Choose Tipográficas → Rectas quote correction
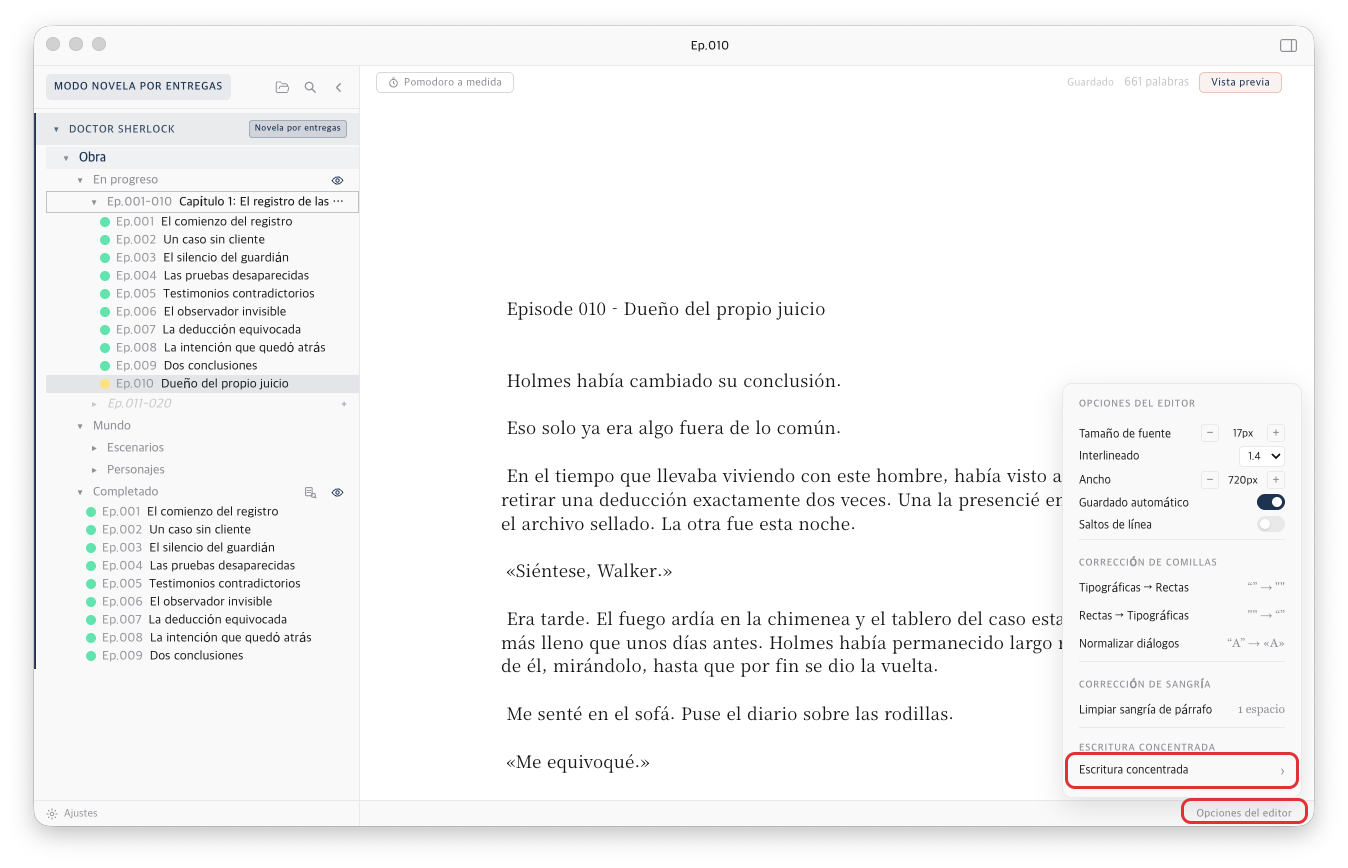Screen dimensions: 1348x868 coord(1181,588)
